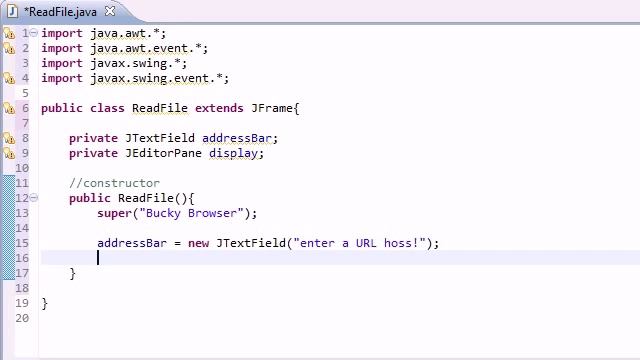Viewport: 640px width, 360px height.
Task: Click addressBar on line 15
Action: click(132, 243)
